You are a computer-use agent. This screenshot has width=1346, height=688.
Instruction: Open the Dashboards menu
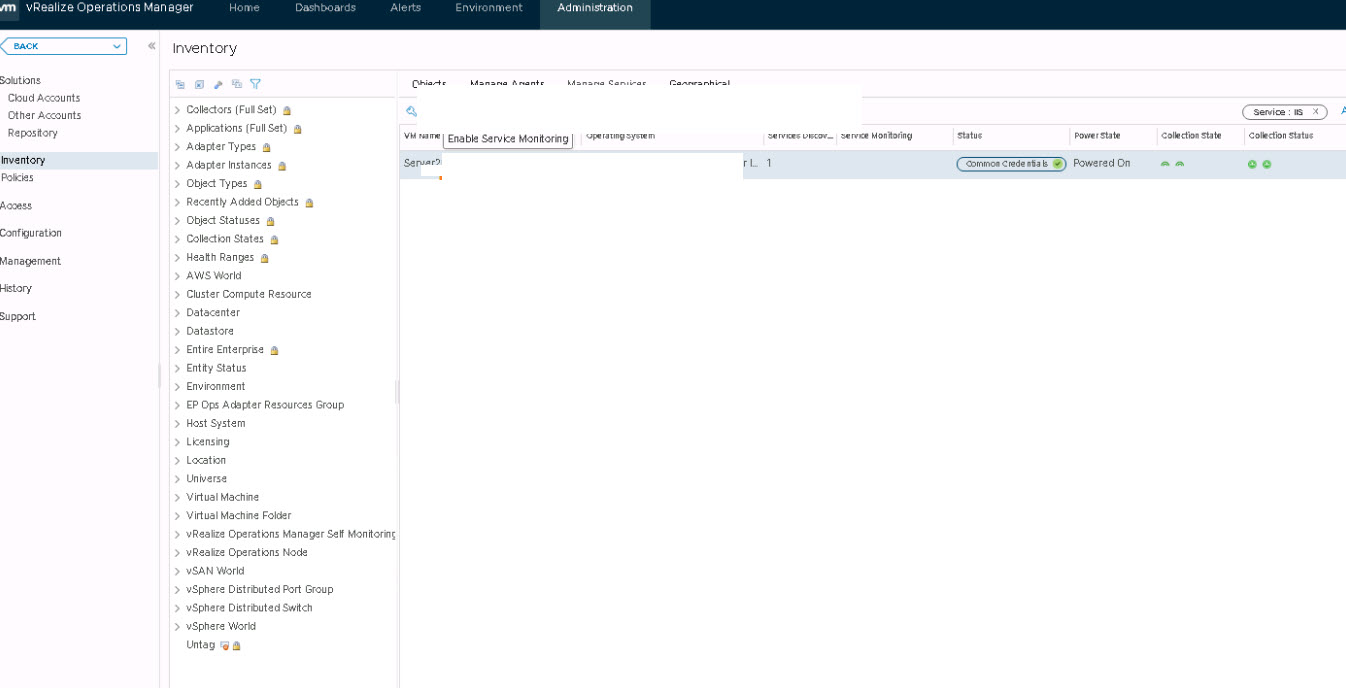(x=325, y=8)
